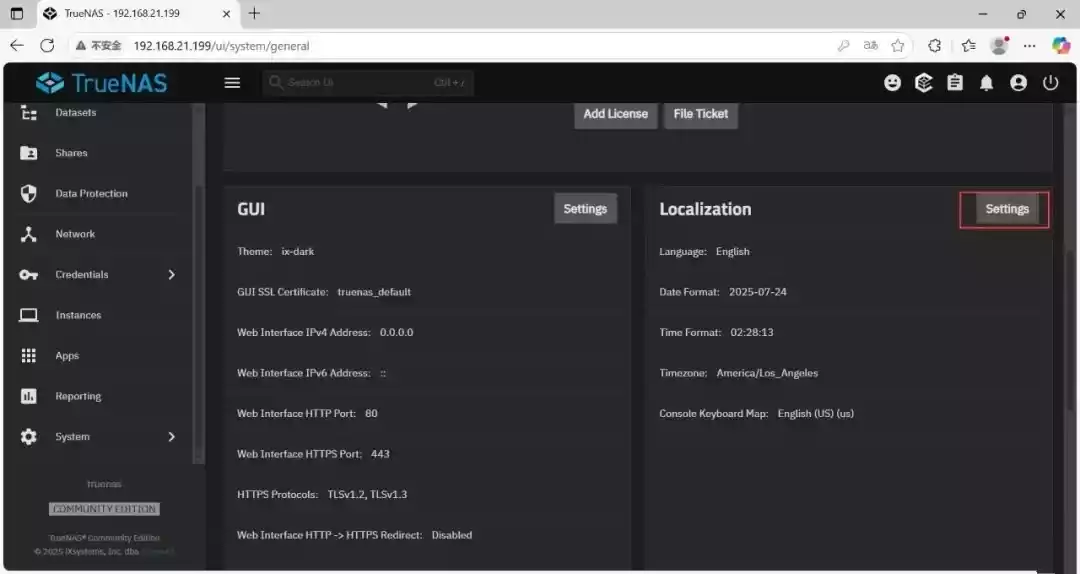The width and height of the screenshot is (1080, 574).
Task: Open Reporting in sidebar
Action: click(79, 396)
